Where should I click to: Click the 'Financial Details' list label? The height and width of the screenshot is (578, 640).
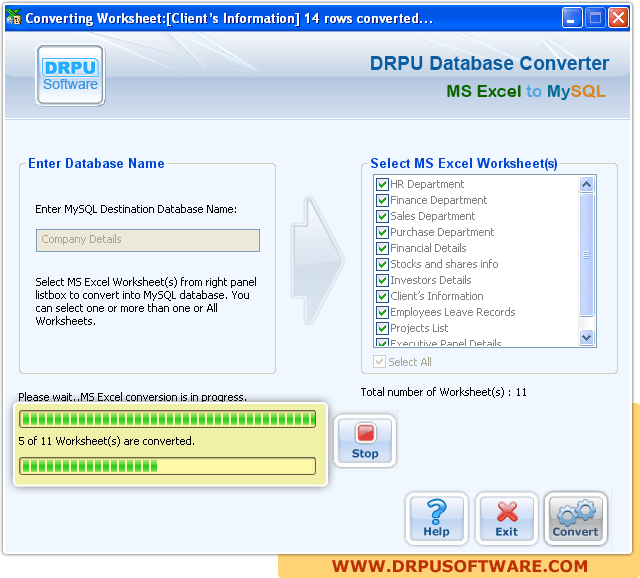[428, 248]
